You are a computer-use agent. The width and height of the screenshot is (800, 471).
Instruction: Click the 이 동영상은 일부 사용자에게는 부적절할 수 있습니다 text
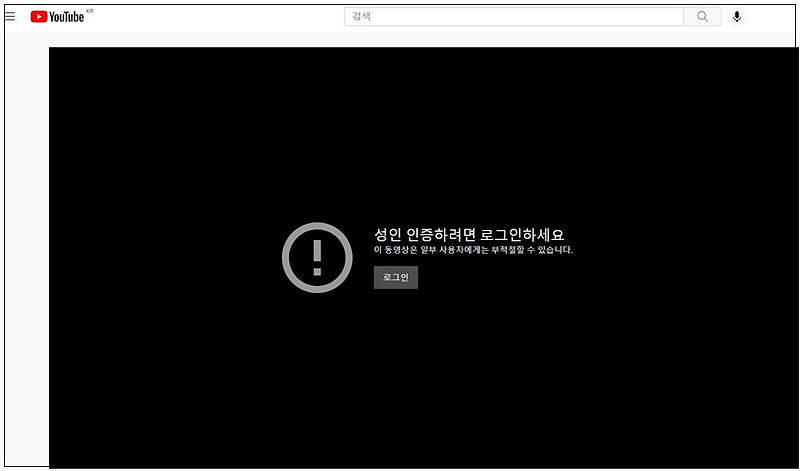click(x=473, y=250)
